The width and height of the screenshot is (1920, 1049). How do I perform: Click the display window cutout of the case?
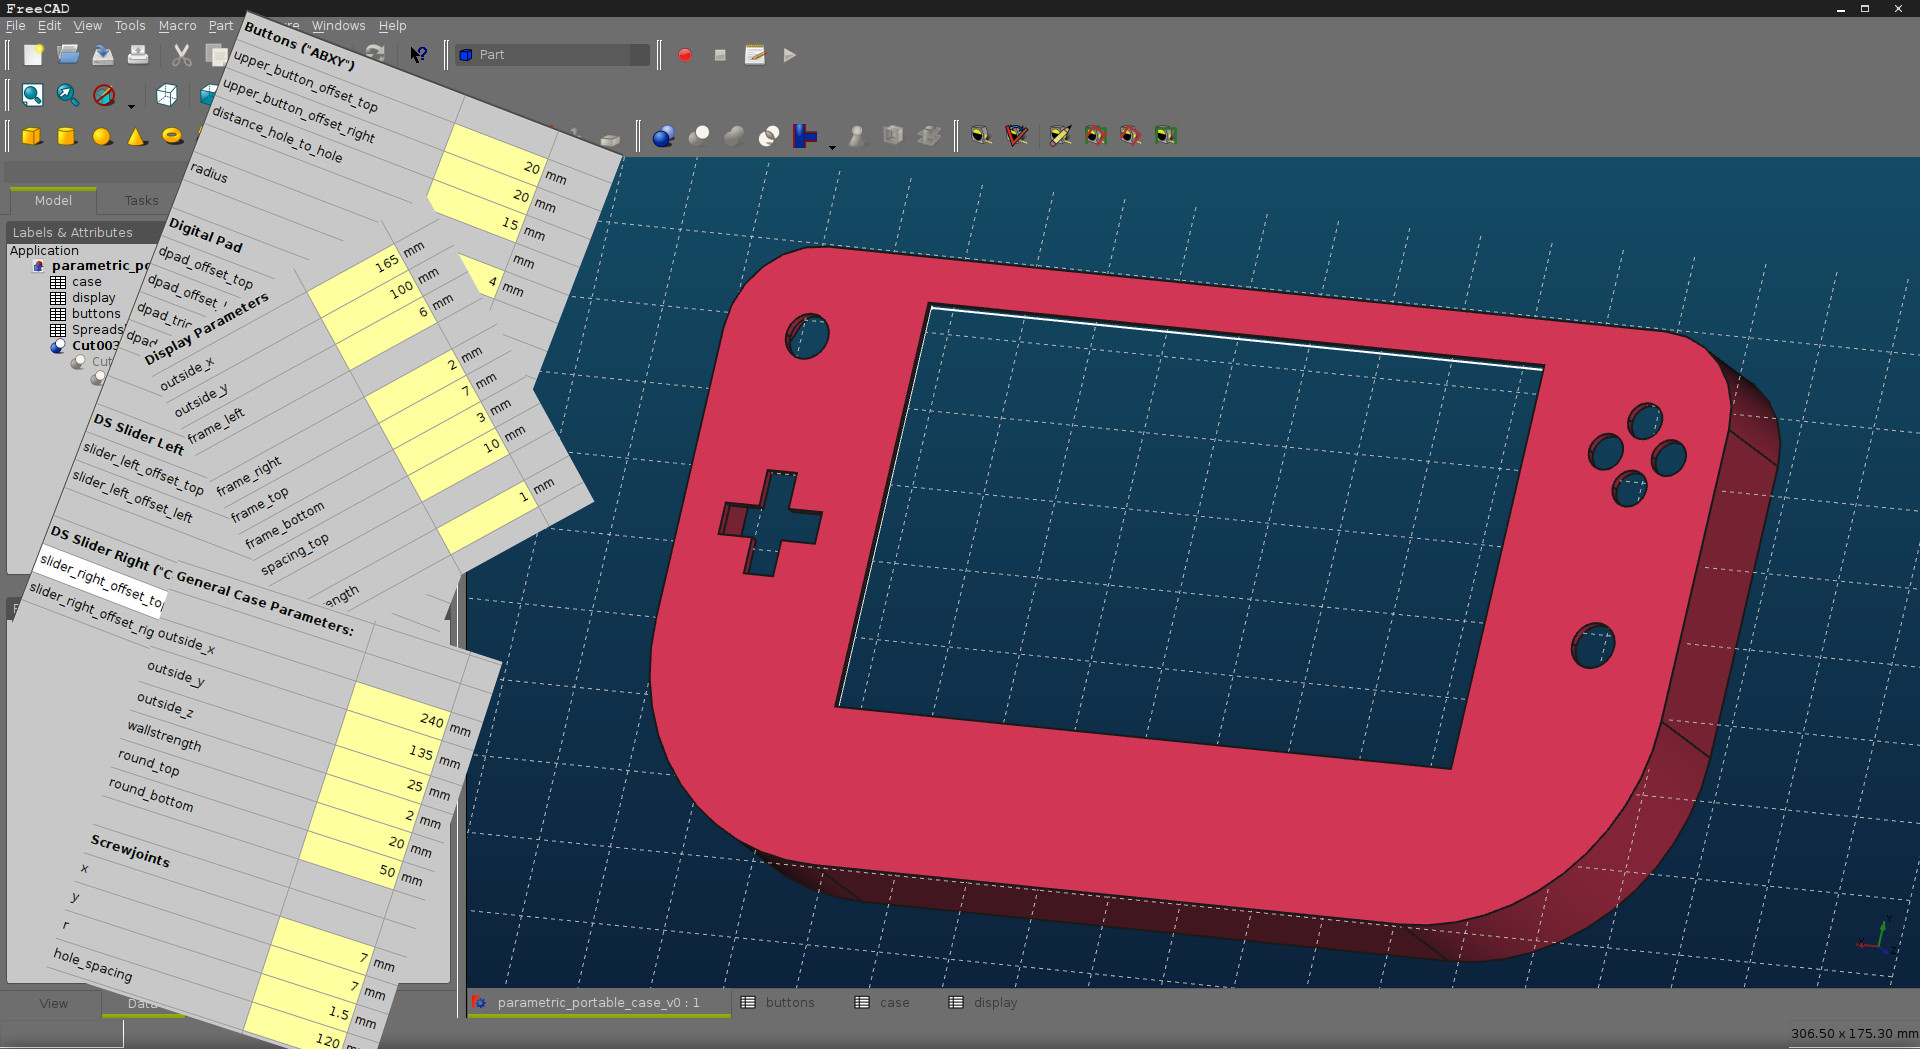pyautogui.click(x=1190, y=537)
